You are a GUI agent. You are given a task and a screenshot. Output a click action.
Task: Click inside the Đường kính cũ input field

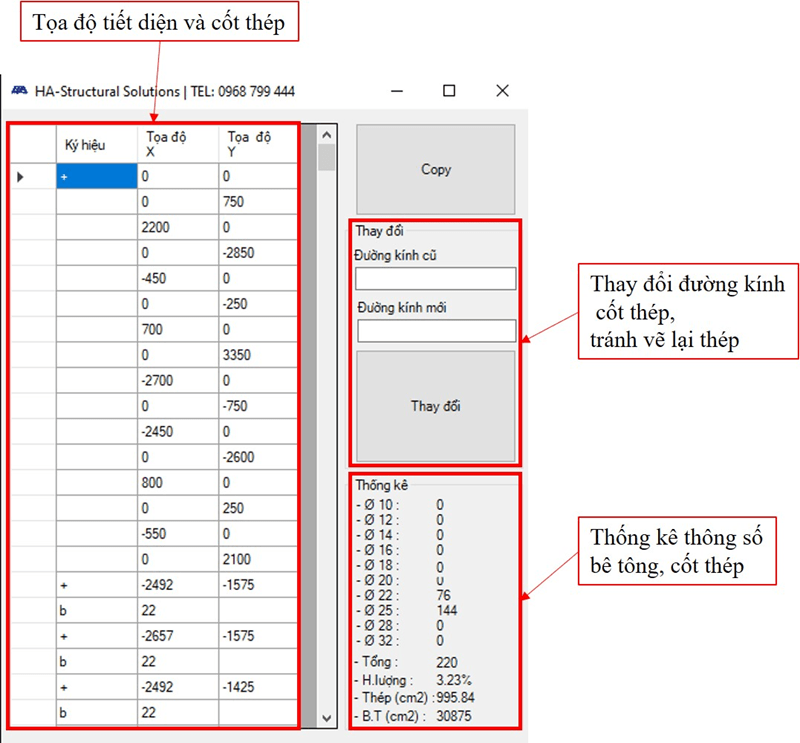tap(436, 278)
